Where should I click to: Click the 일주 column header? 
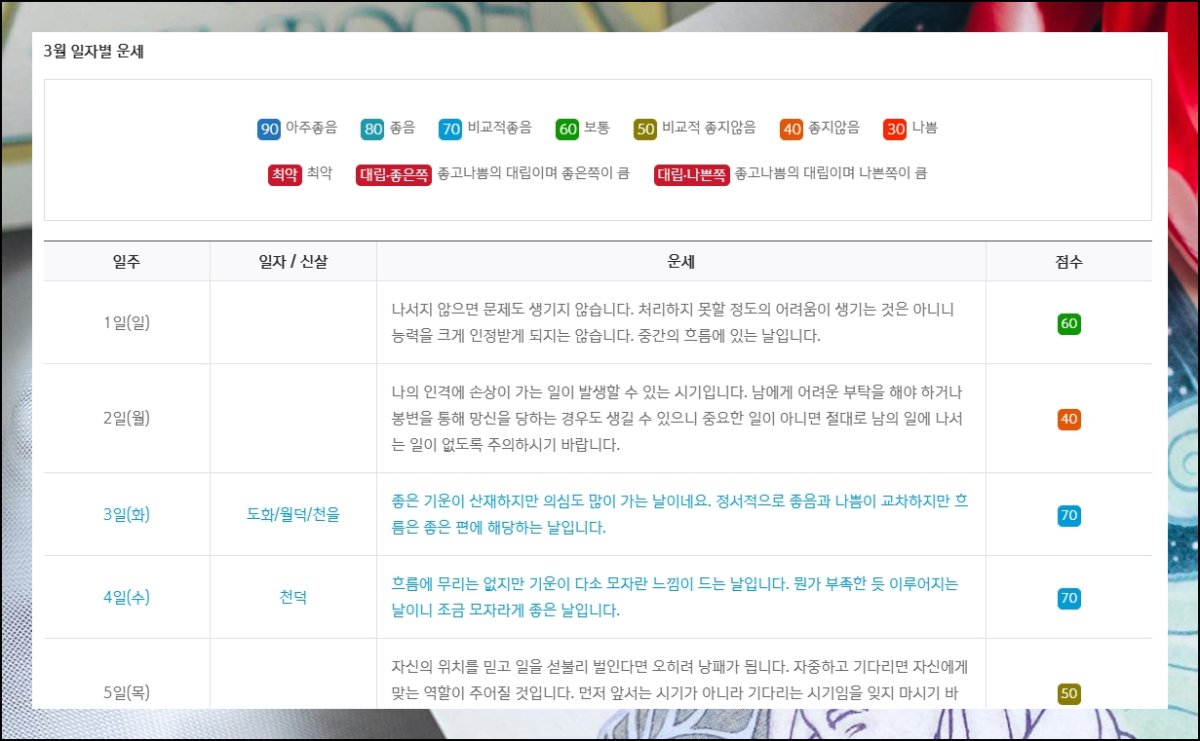127,262
